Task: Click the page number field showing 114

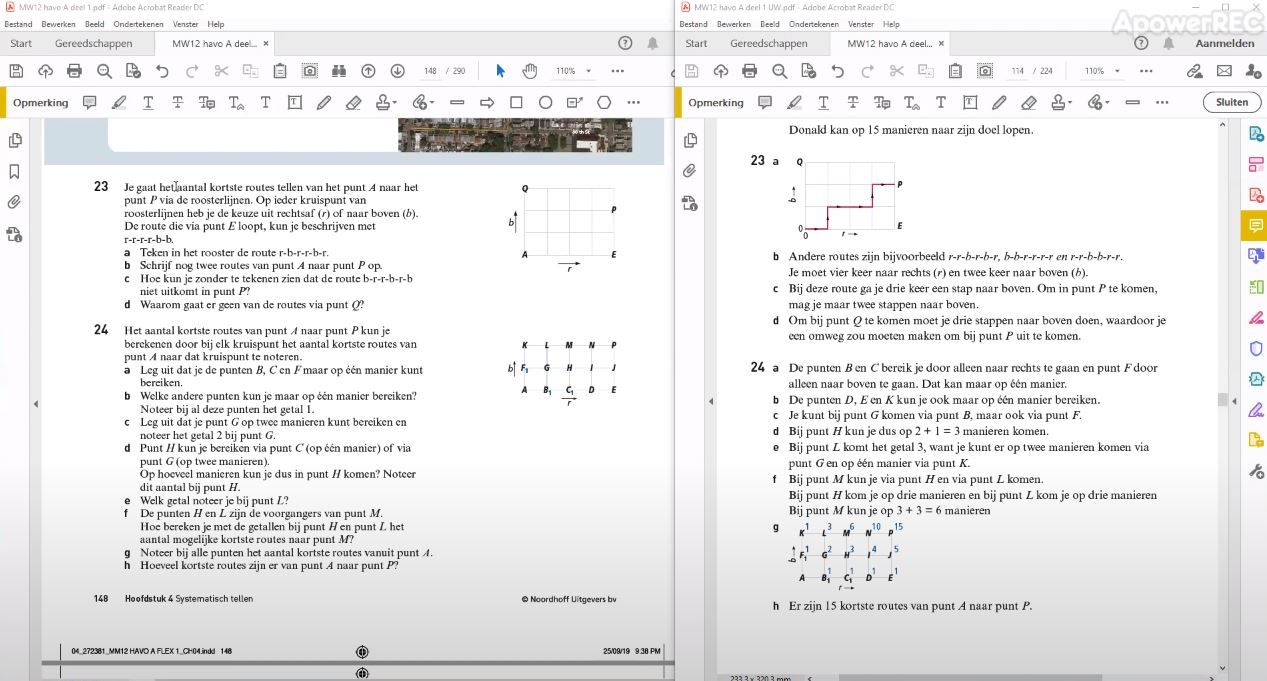Action: [x=1018, y=71]
